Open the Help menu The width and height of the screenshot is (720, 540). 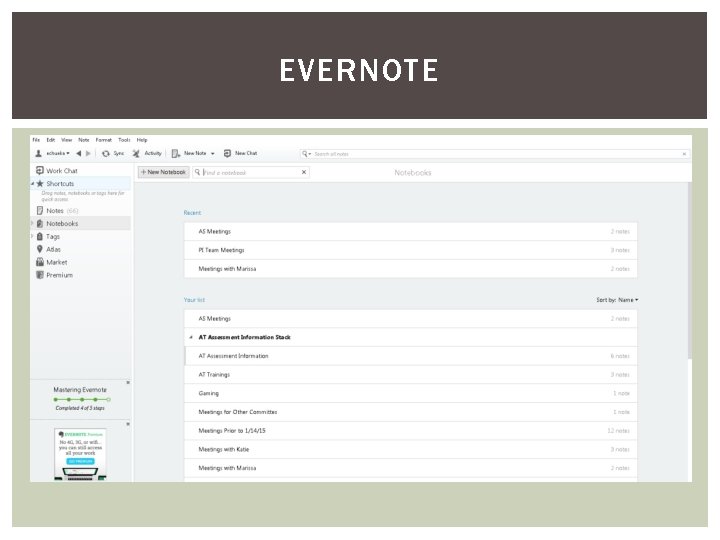click(142, 140)
